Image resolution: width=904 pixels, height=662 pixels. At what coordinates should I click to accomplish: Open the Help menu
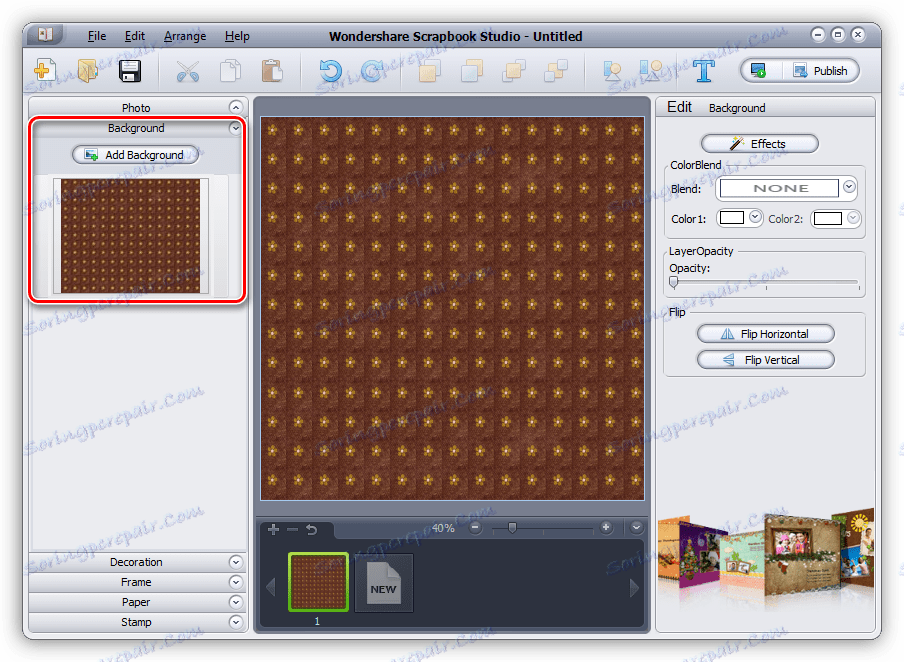[x=237, y=36]
